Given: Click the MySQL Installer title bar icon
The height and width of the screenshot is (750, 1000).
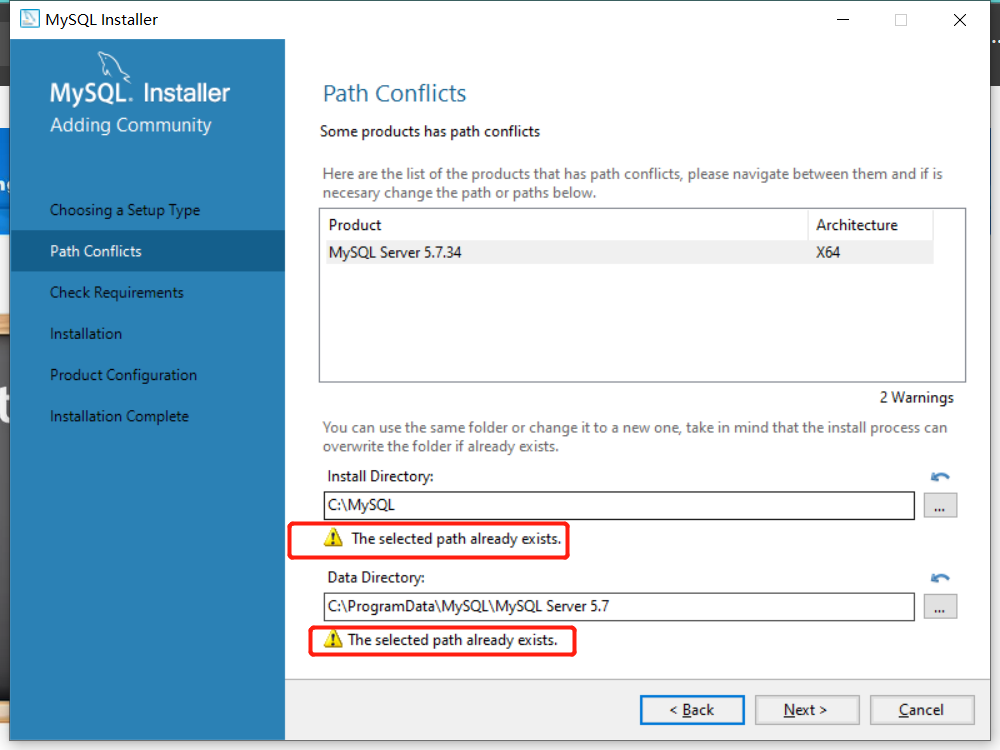Looking at the screenshot, I should tap(29, 19).
